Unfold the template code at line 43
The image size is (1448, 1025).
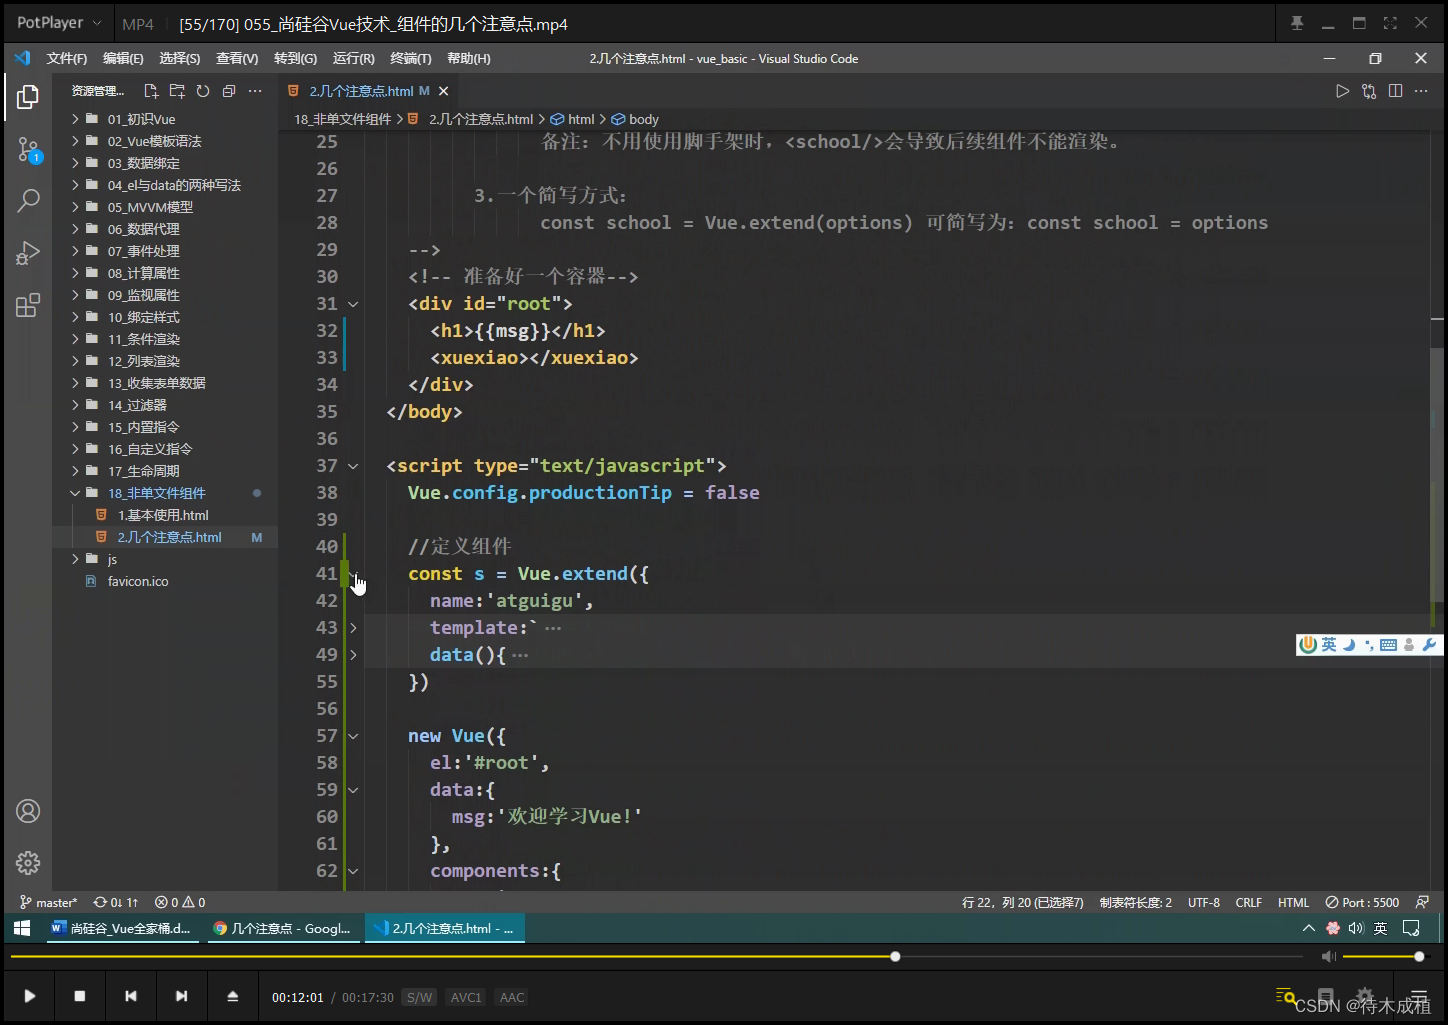click(353, 628)
